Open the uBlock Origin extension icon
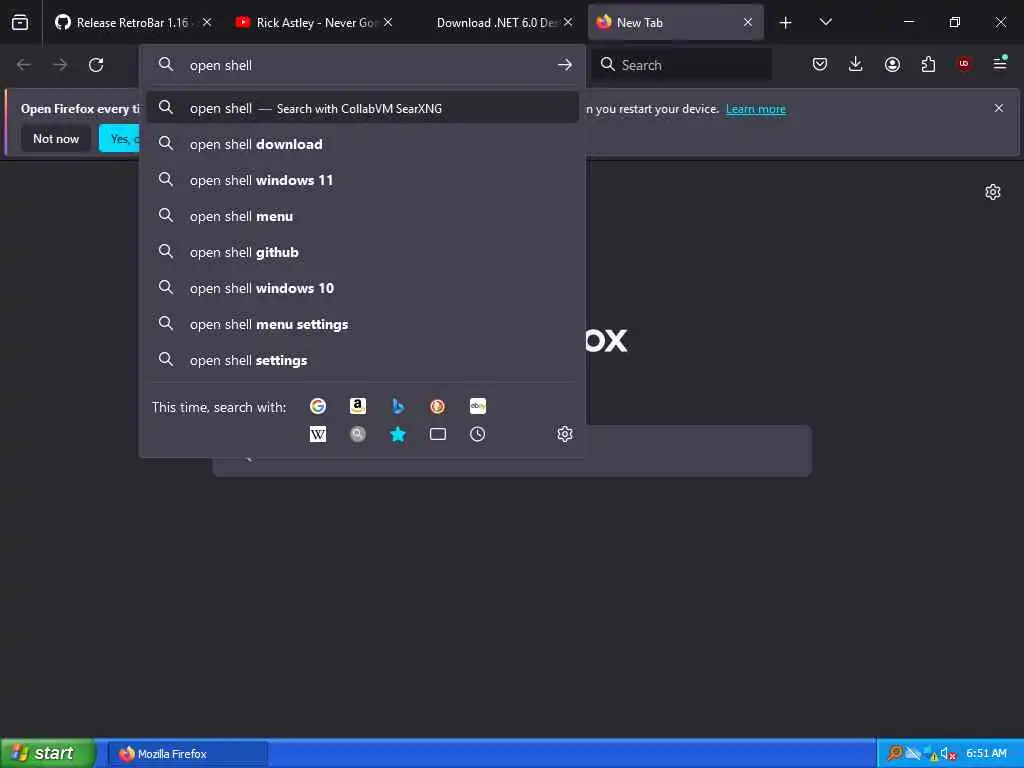Image resolution: width=1024 pixels, height=768 pixels. (x=964, y=63)
